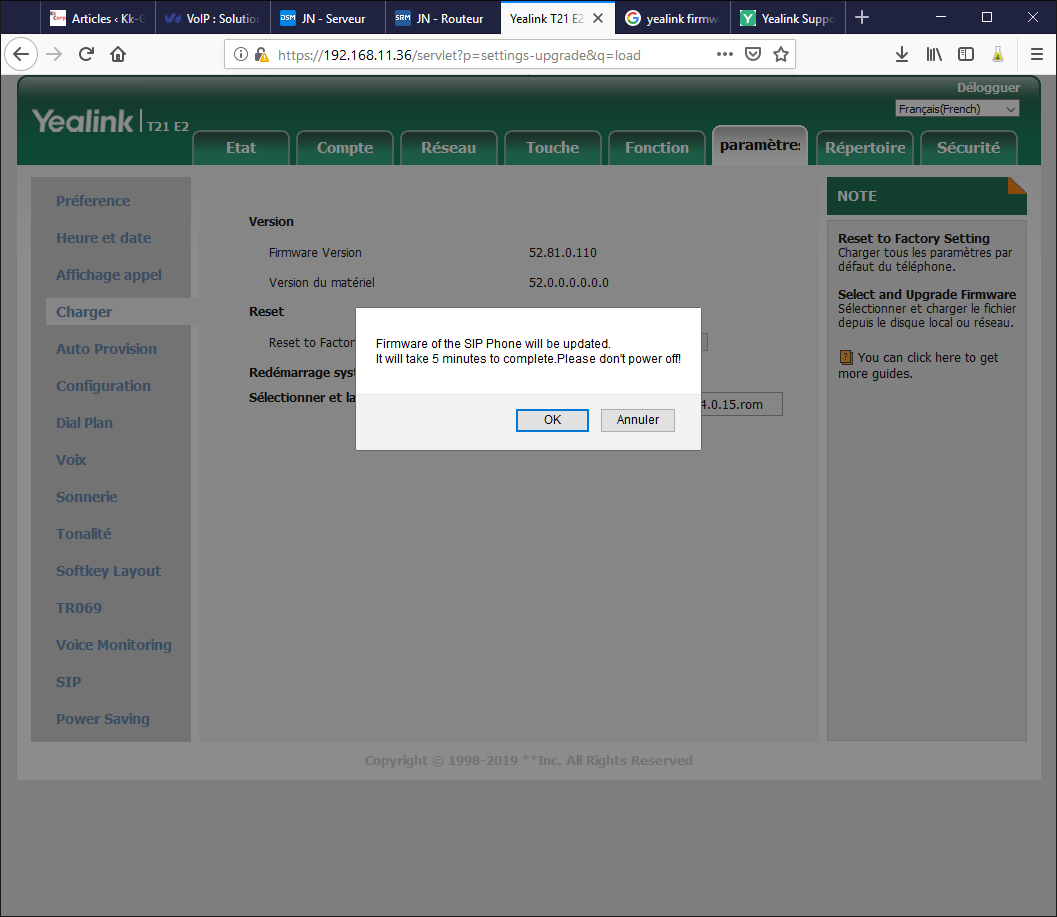Confirm firmware update with OK
The width and height of the screenshot is (1057, 917).
(x=552, y=420)
